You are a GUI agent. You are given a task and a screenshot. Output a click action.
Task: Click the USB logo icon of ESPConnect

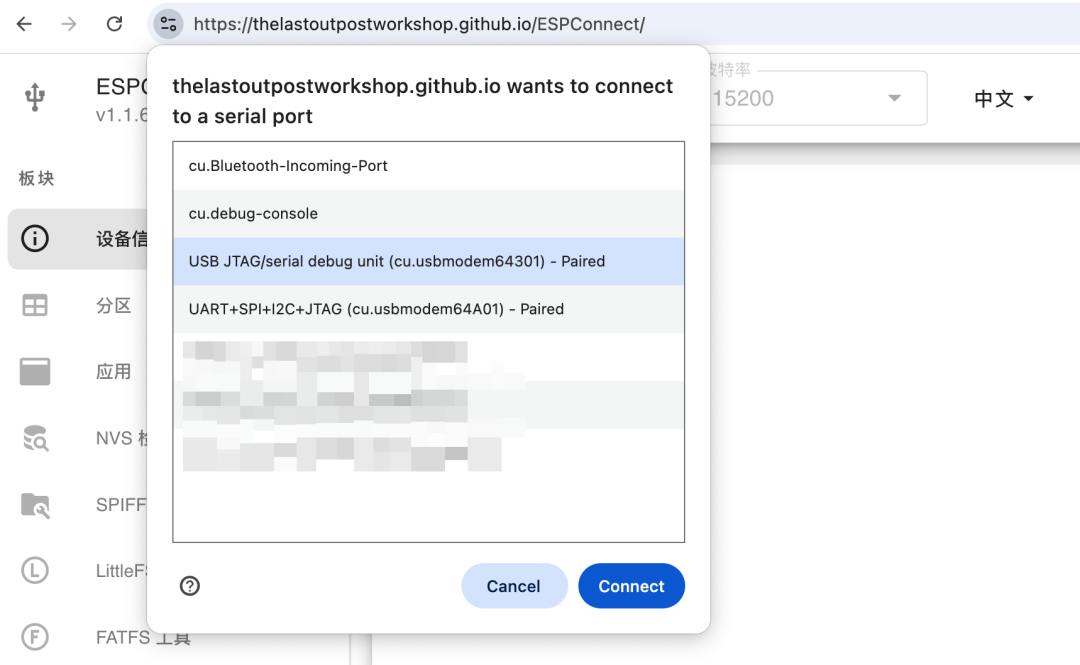tap(34, 97)
